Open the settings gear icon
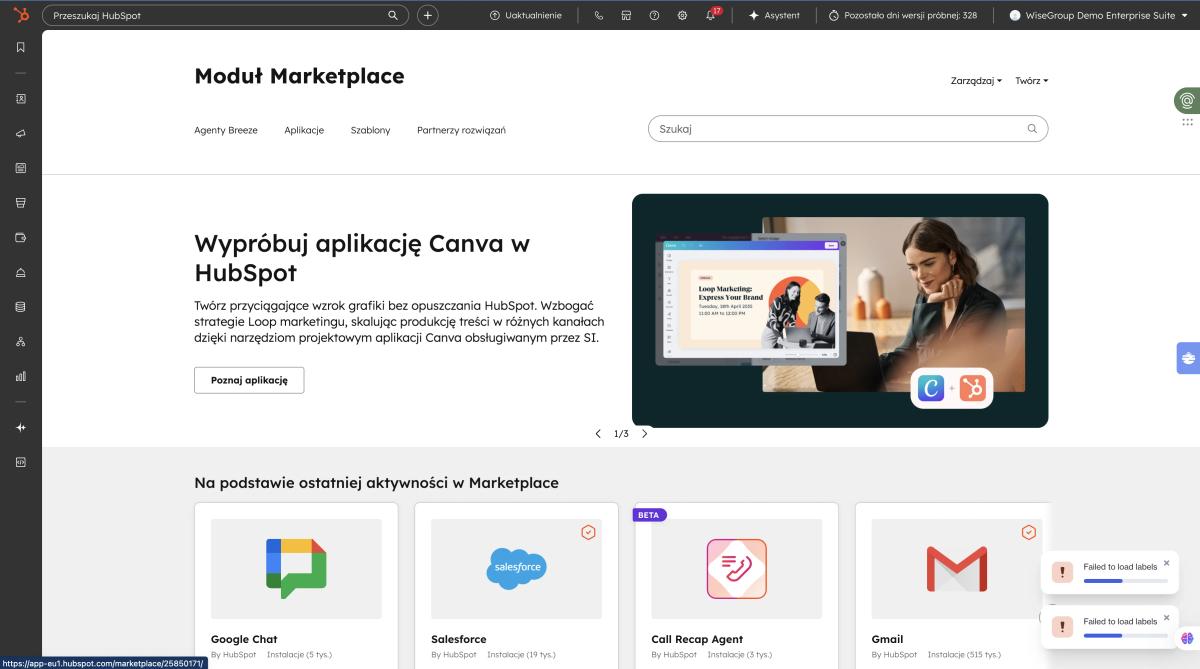 682,15
